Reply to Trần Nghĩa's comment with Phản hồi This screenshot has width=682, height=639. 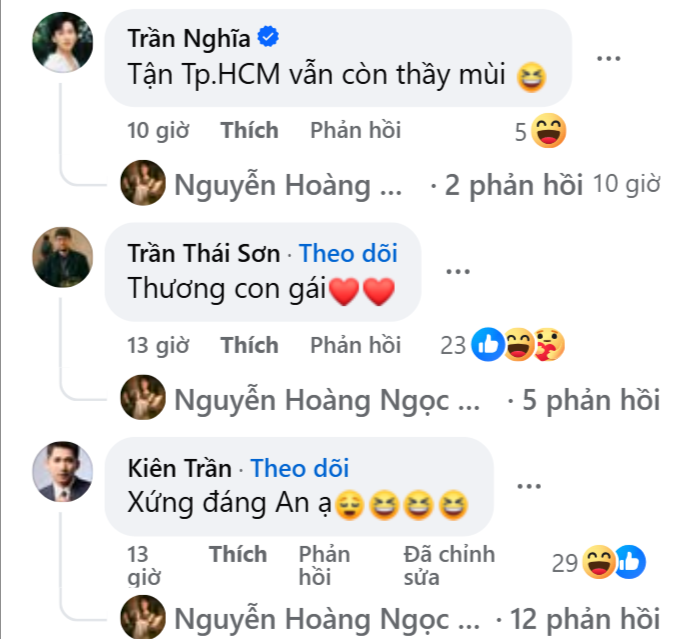[355, 130]
